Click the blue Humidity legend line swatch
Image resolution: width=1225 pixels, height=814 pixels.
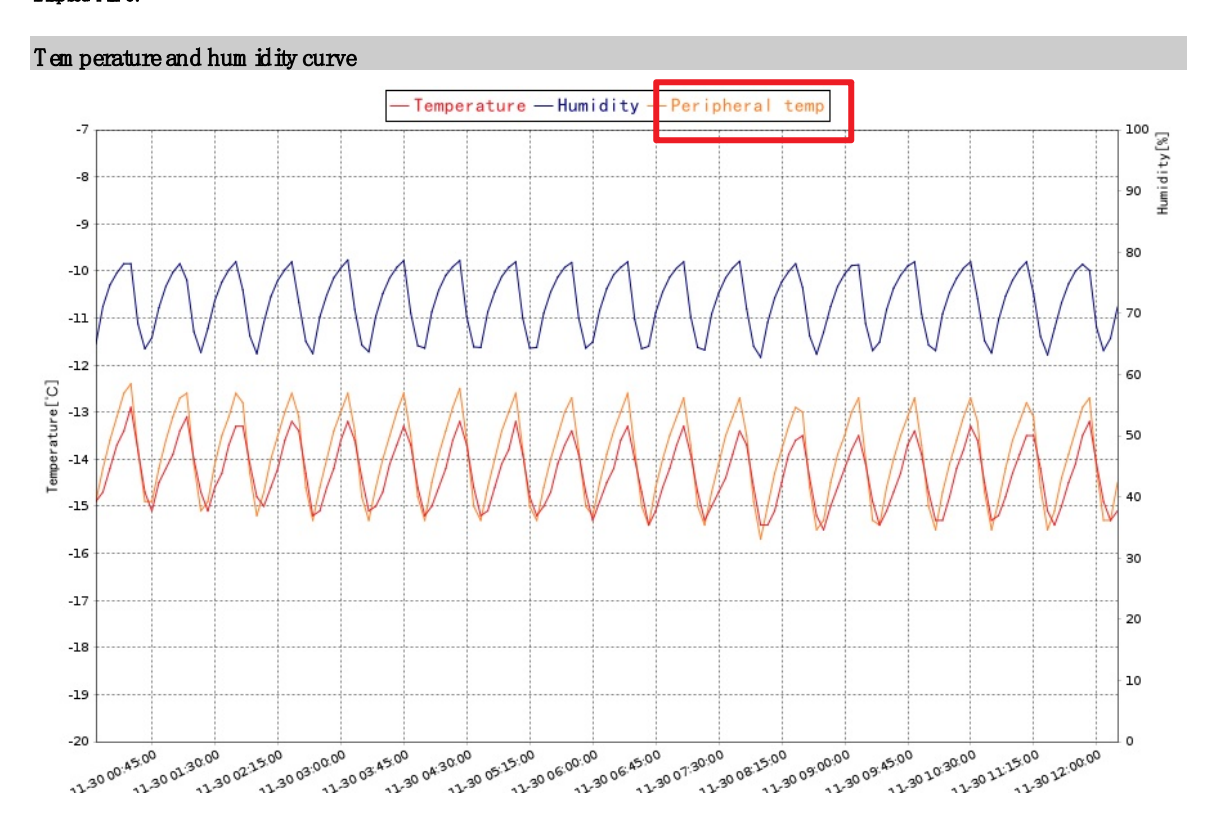(x=544, y=105)
